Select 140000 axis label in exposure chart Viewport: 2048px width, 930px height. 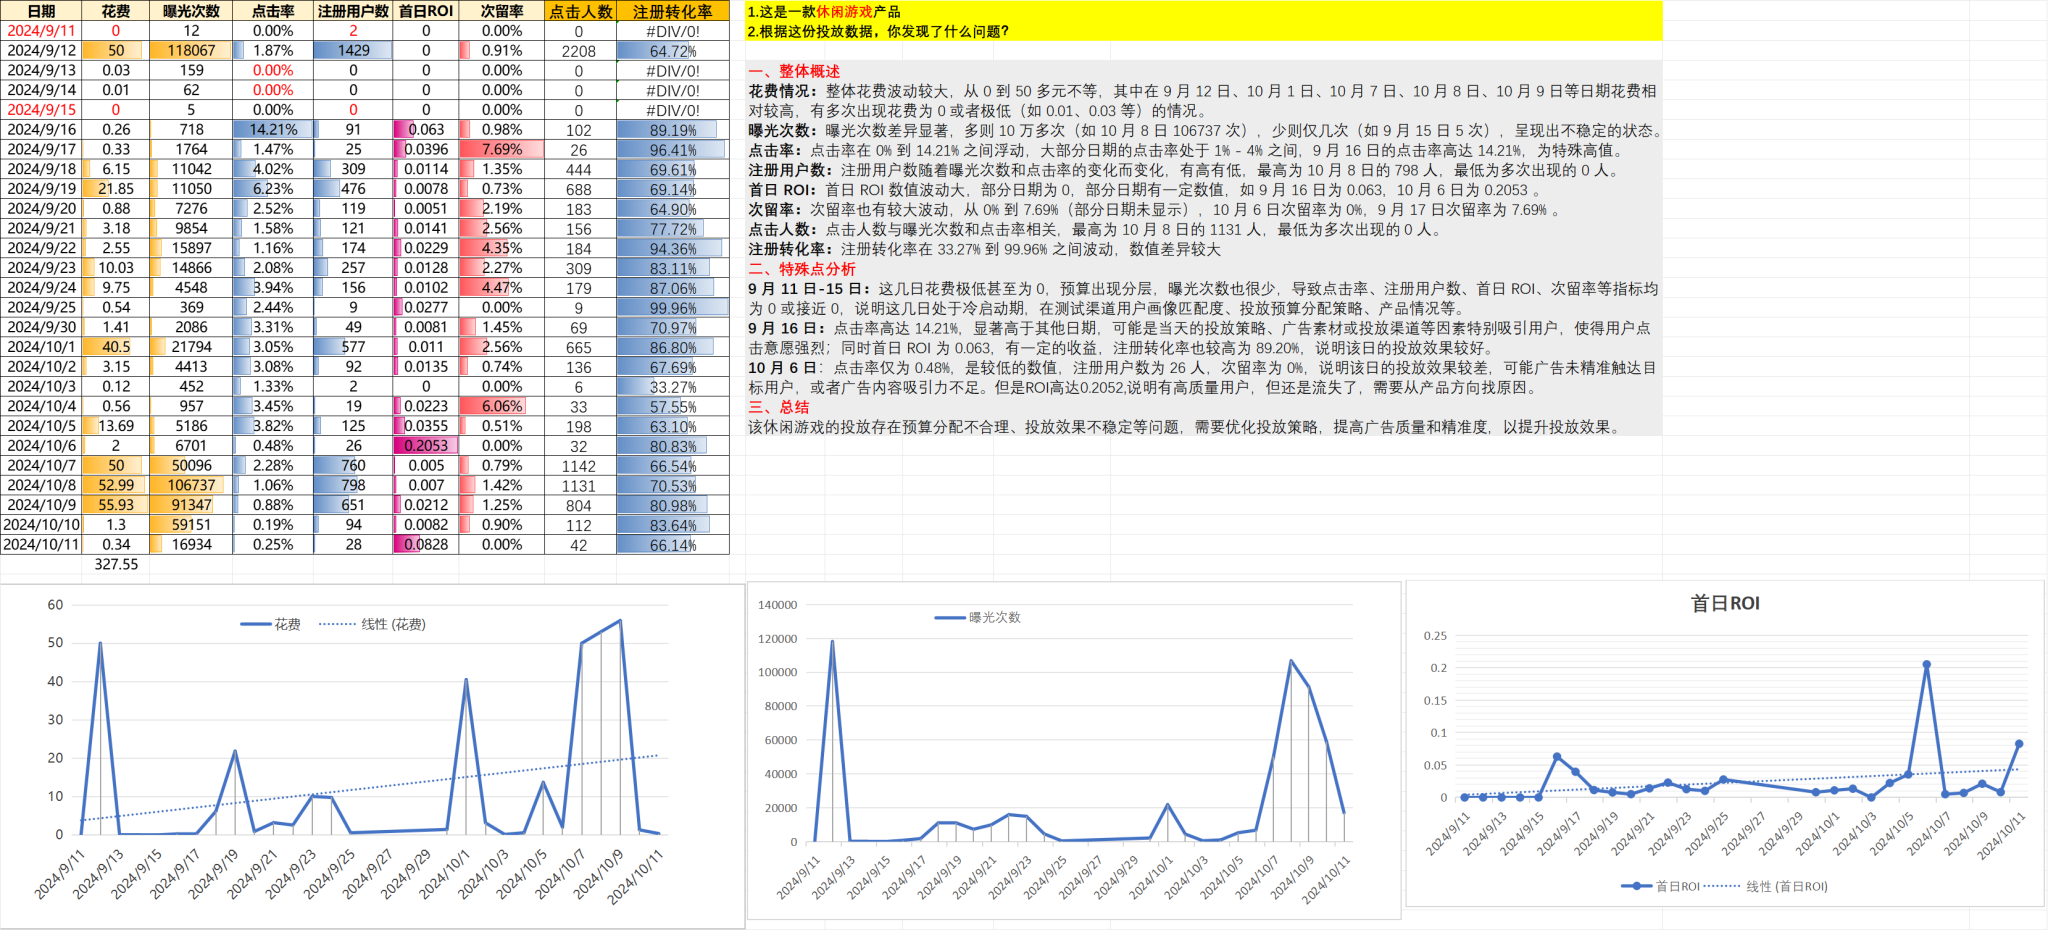coord(778,605)
